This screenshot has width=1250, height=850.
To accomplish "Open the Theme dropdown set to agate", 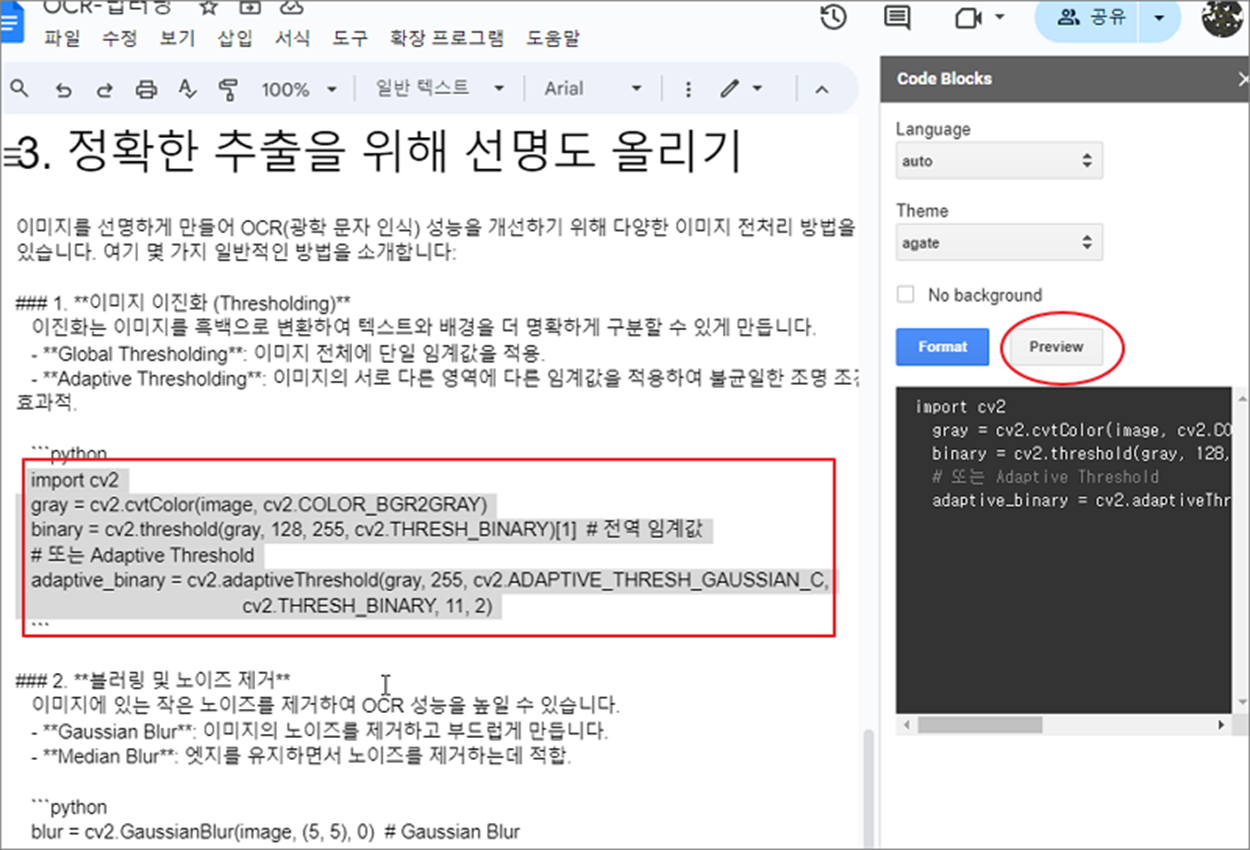I will point(999,242).
